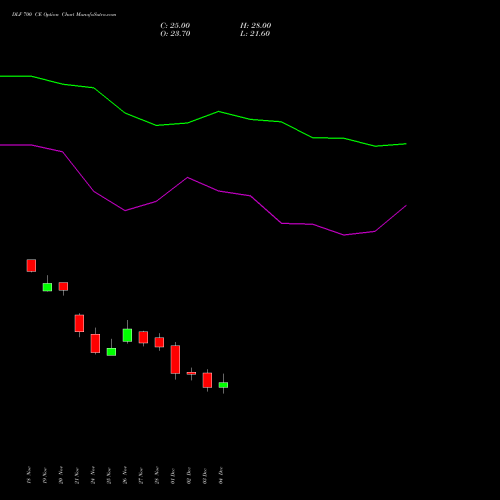Screen dimensions: 500x500
Task: Select the red candlestick for 21 Nov
Action: click(x=79, y=323)
